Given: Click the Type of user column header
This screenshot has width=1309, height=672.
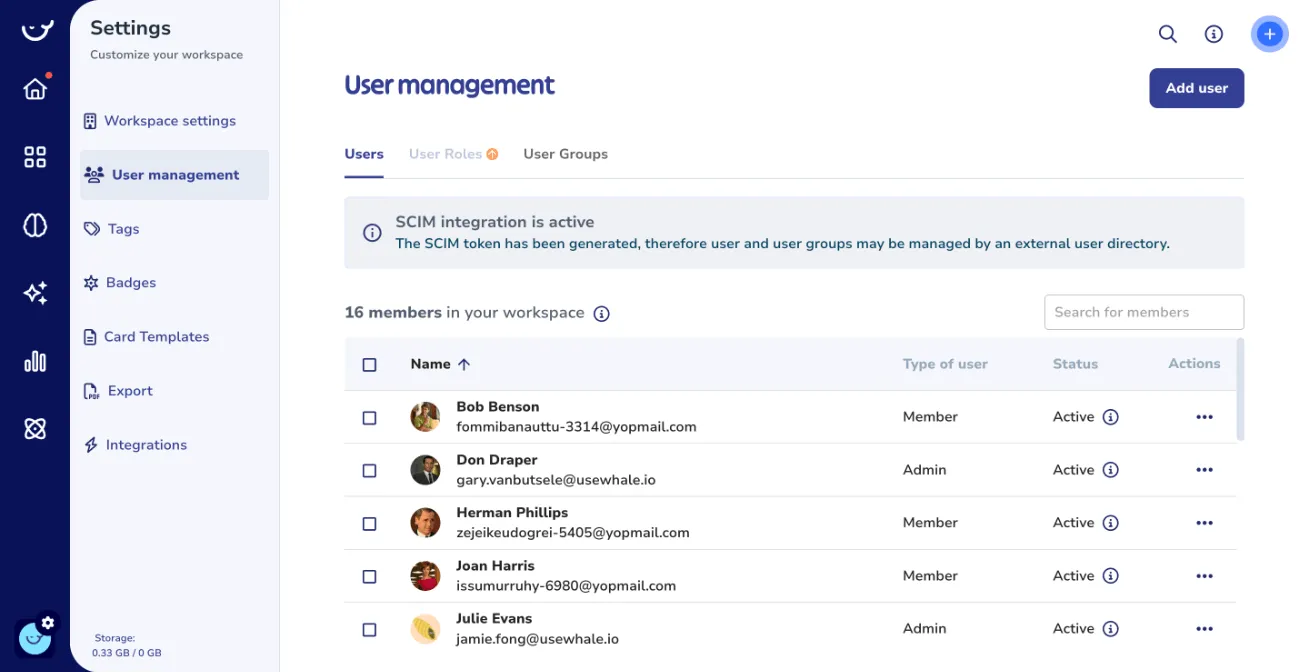Looking at the screenshot, I should [945, 364].
